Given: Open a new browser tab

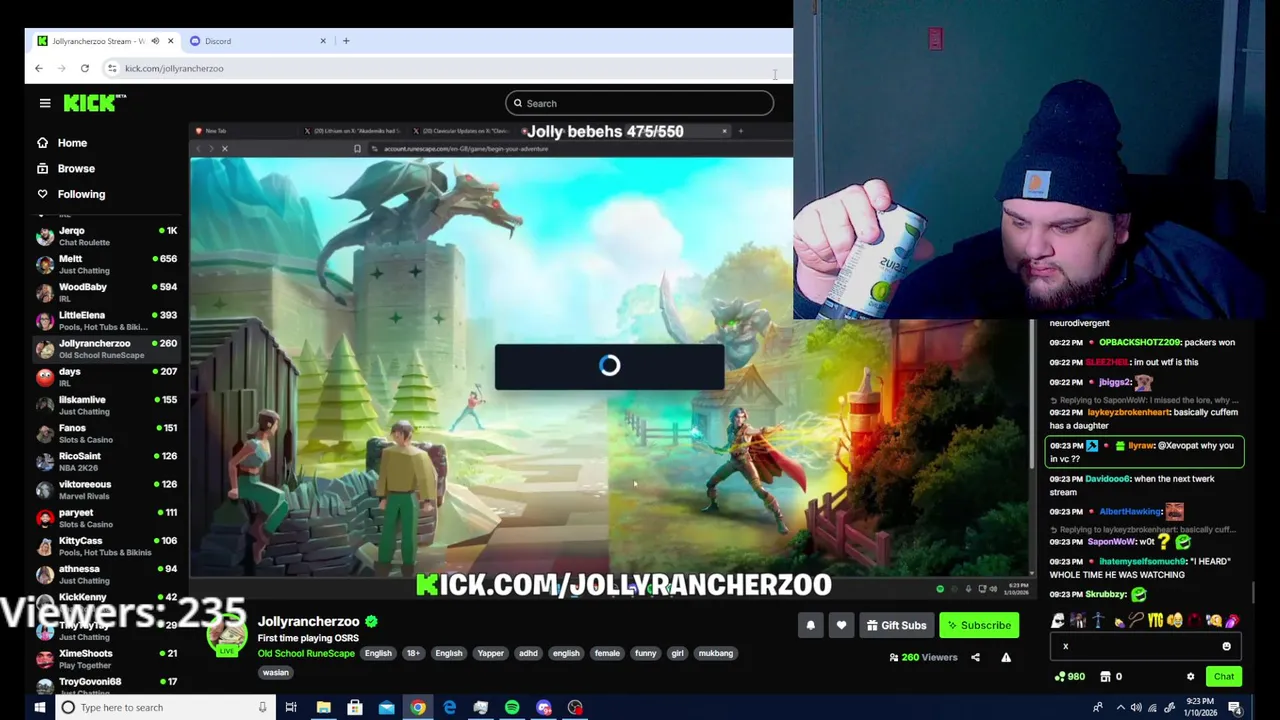Looking at the screenshot, I should [346, 41].
